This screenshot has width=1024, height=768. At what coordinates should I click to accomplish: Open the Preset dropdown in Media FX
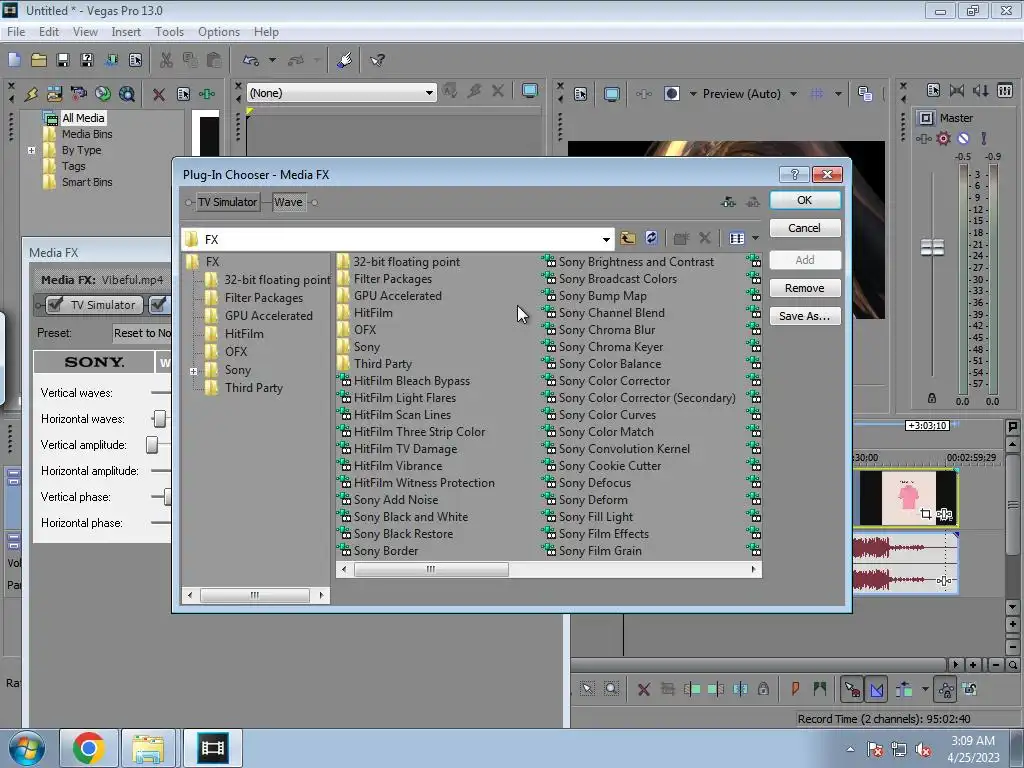pos(142,333)
